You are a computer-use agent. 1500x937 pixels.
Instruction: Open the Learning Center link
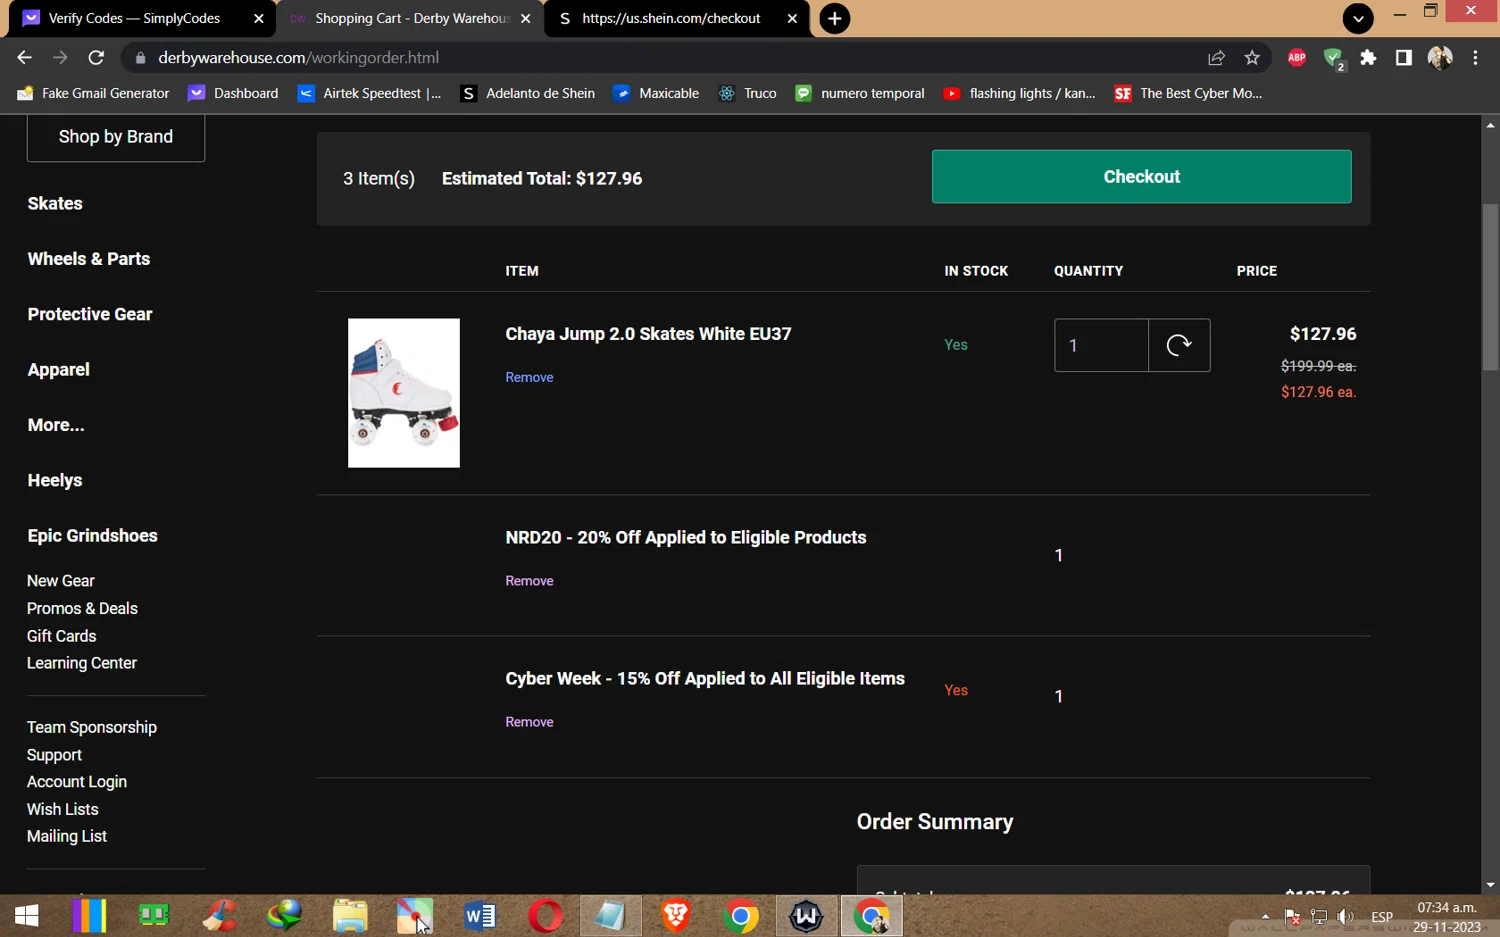pyautogui.click(x=82, y=663)
